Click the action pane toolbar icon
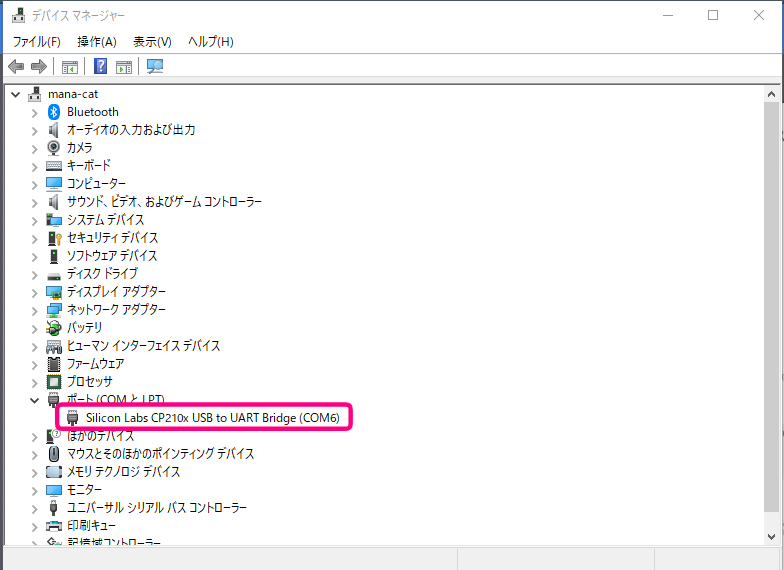 [124, 66]
